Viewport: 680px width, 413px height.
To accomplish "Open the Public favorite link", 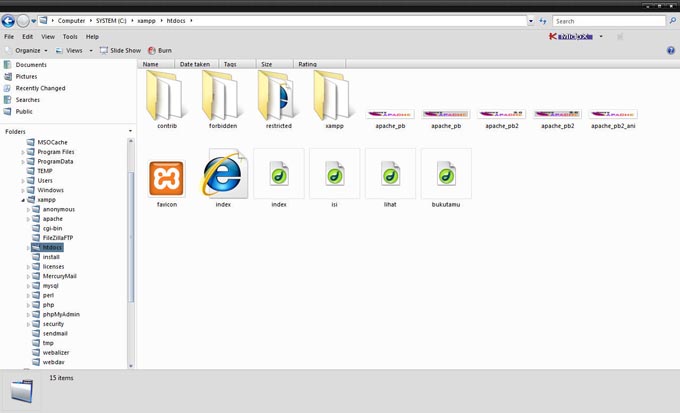I will click(18, 111).
